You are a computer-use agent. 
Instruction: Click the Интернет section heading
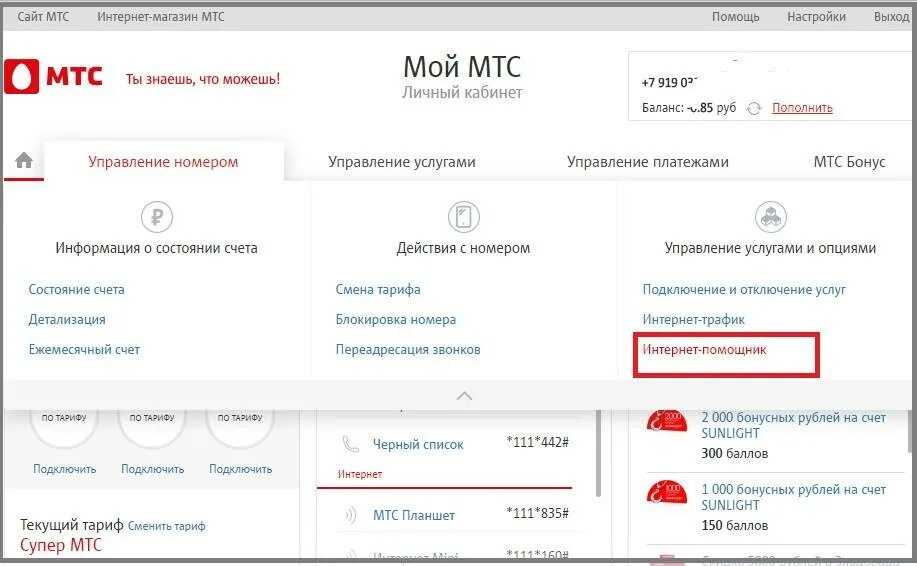360,474
